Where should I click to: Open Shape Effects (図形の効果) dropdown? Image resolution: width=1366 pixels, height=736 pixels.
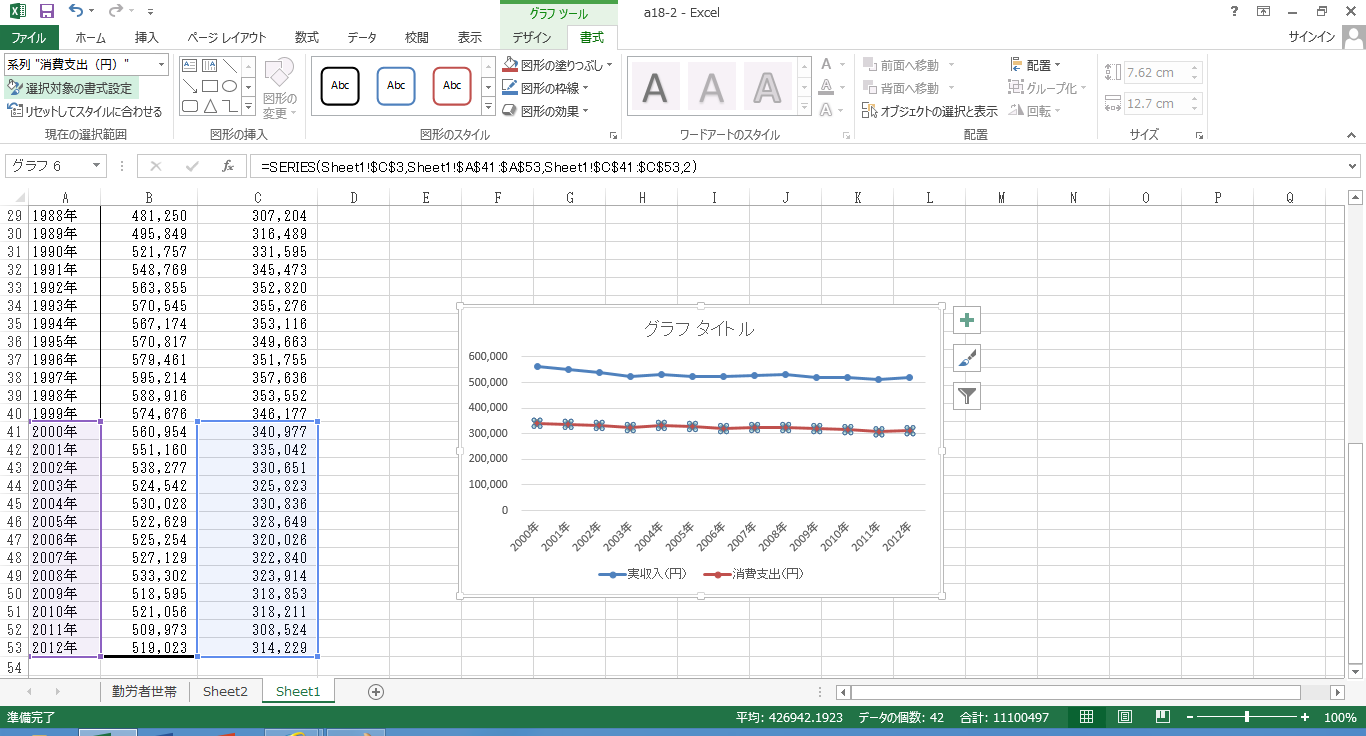[x=545, y=111]
